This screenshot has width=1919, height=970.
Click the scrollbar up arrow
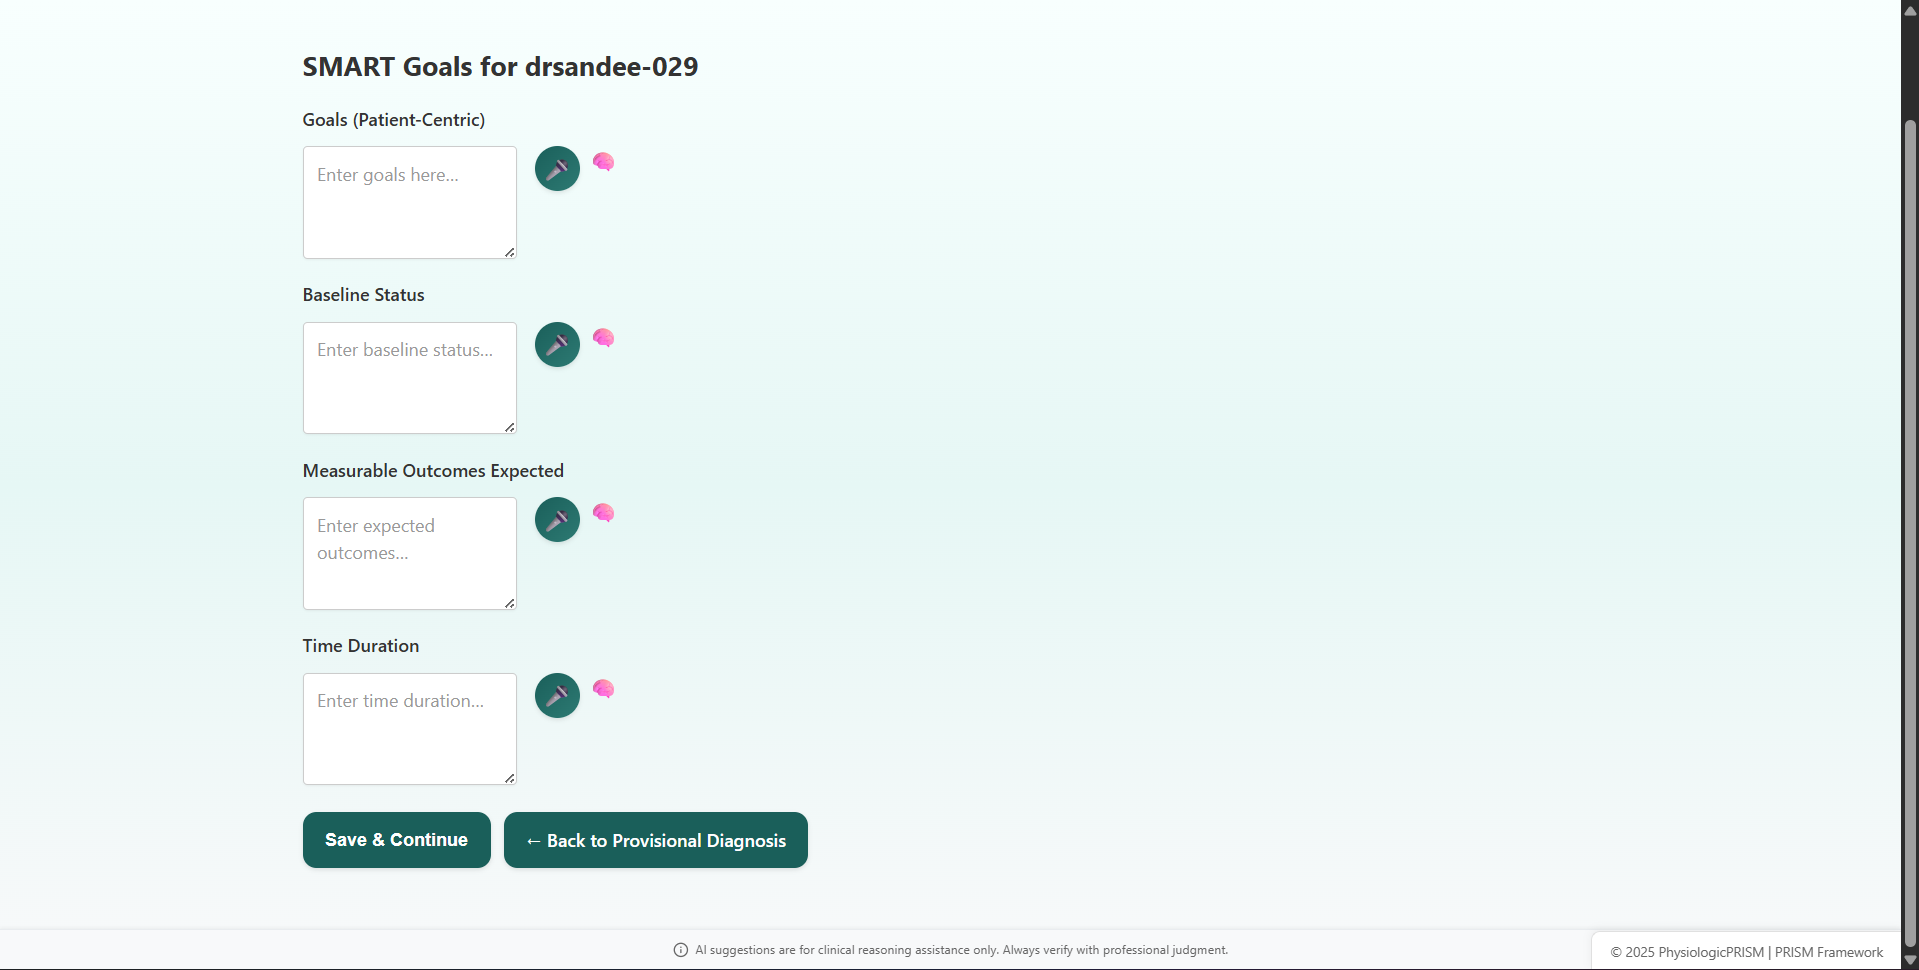click(x=1909, y=9)
